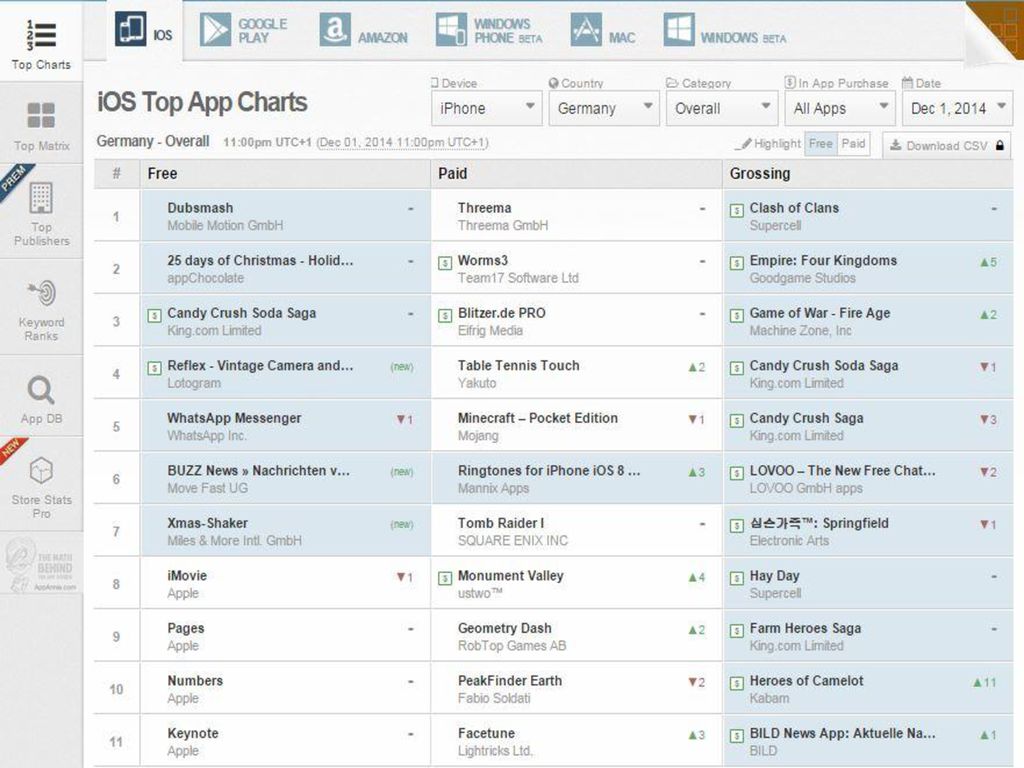
Task: Click the timestamp Dec 01, 2014 11:00pm UTC+1
Action: (402, 142)
